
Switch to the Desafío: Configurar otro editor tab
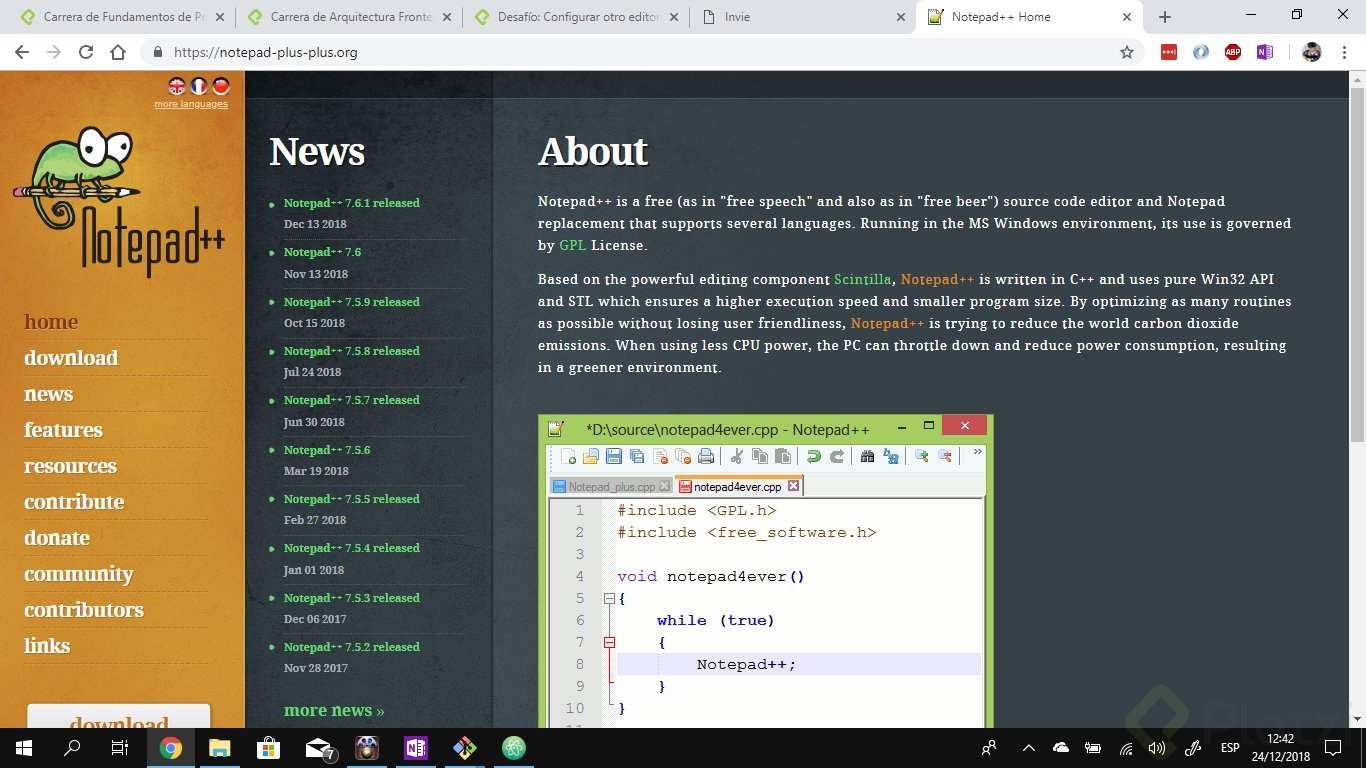click(576, 17)
